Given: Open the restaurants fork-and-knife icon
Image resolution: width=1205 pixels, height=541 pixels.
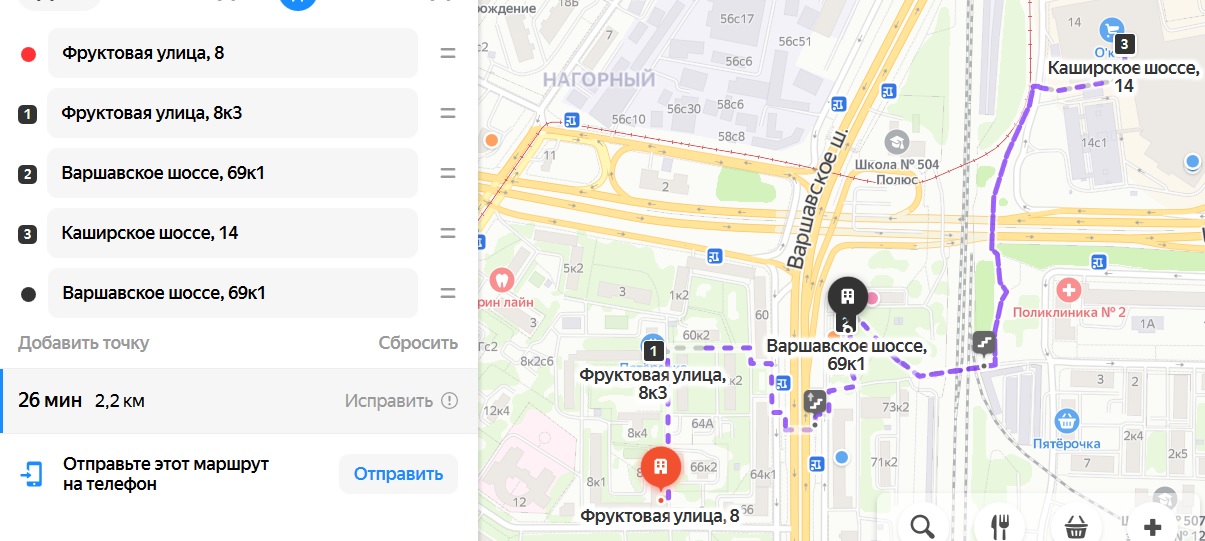Looking at the screenshot, I should (x=999, y=526).
